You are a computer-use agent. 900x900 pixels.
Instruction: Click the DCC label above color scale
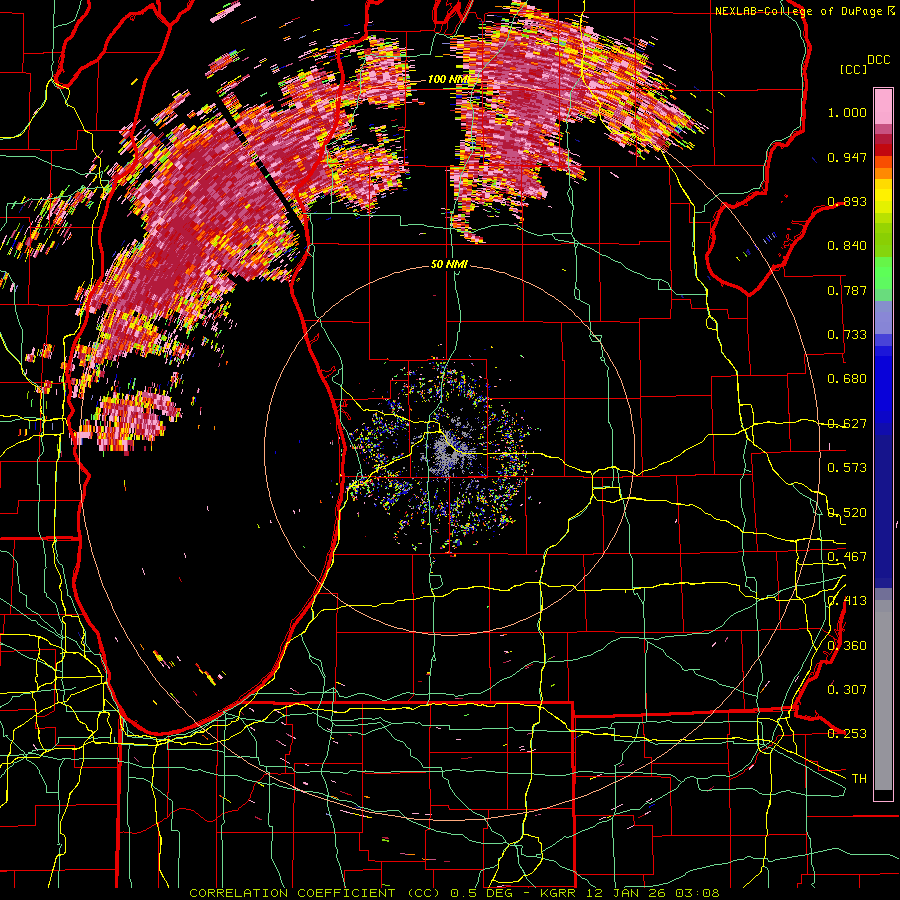878,60
